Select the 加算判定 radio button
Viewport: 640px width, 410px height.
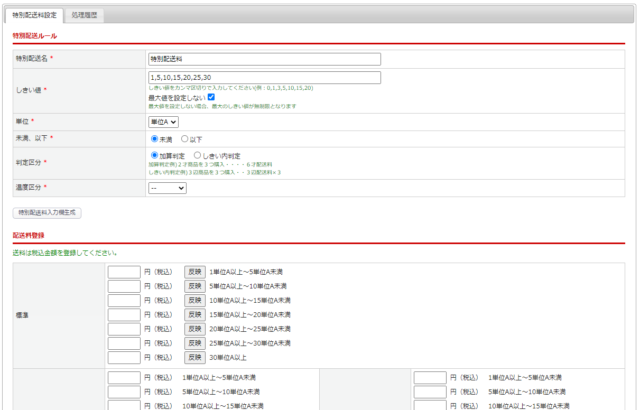click(154, 156)
